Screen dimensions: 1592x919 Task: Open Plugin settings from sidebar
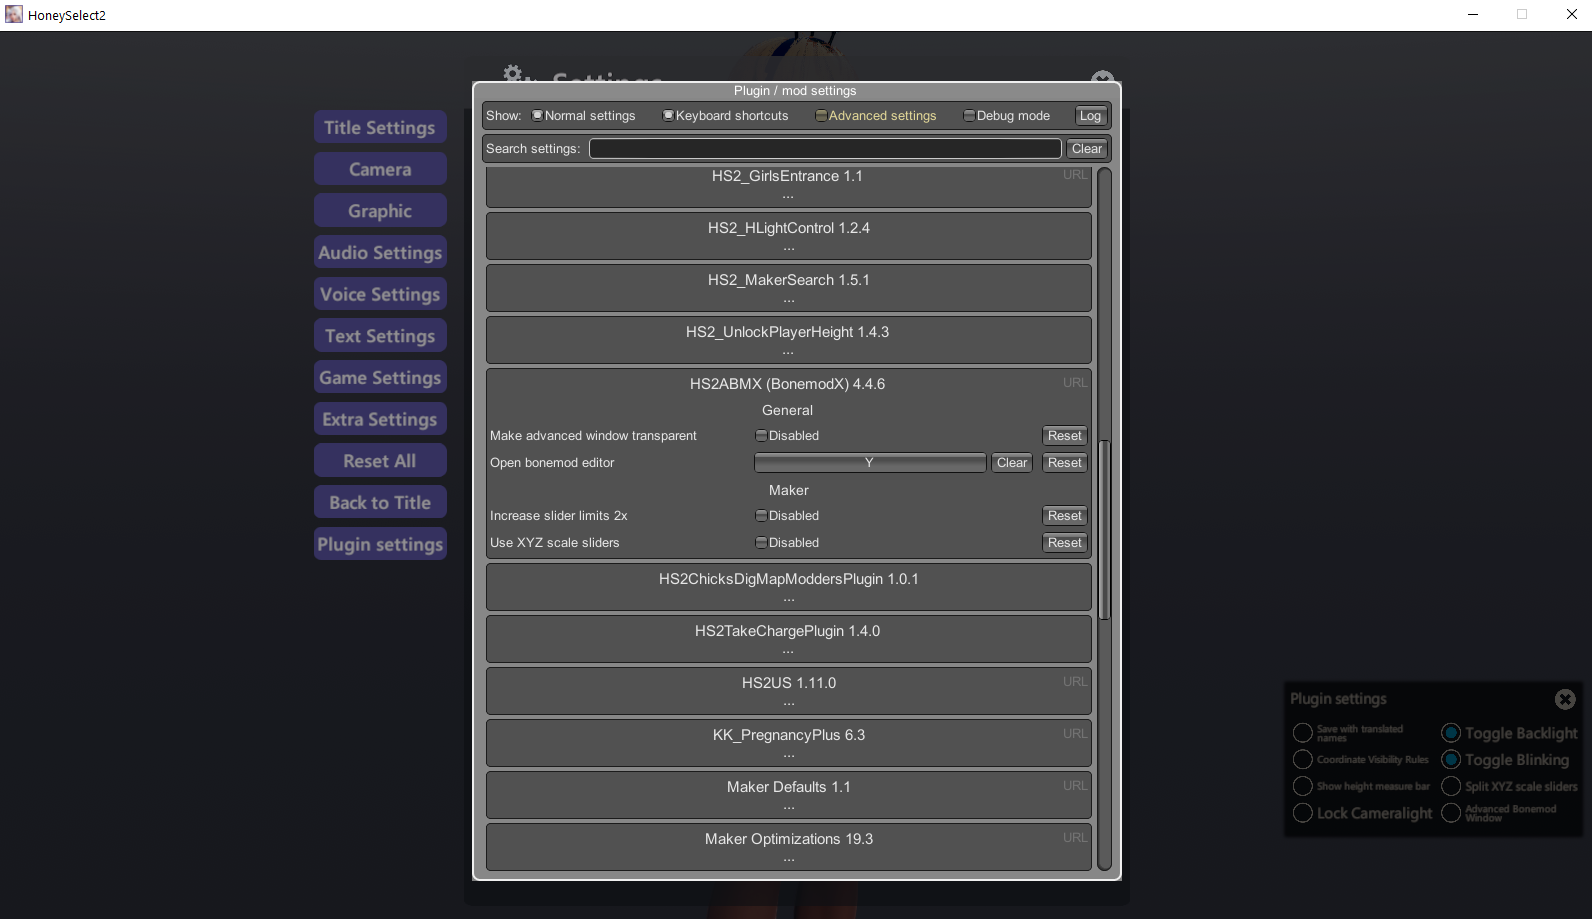(x=380, y=545)
